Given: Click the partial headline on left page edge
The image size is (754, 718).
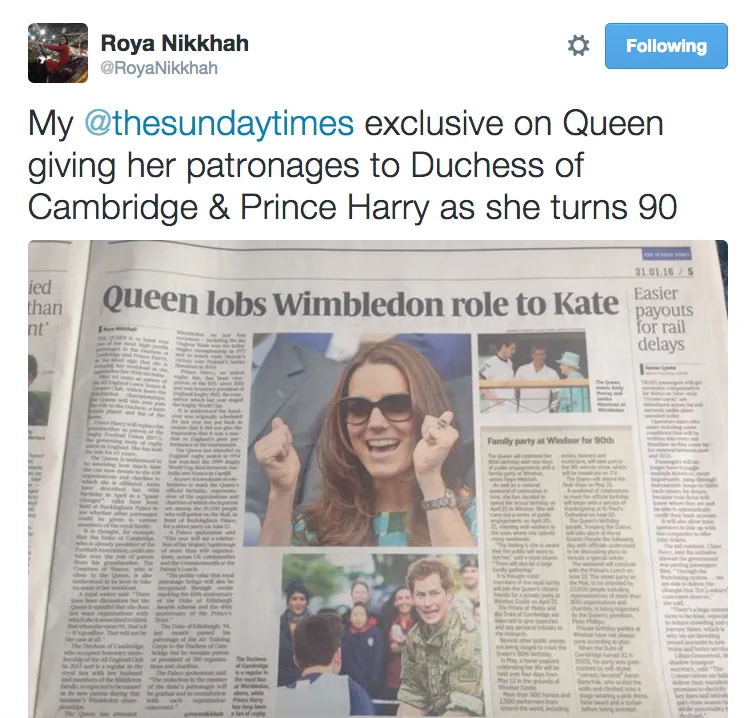Looking at the screenshot, I should 45,308.
